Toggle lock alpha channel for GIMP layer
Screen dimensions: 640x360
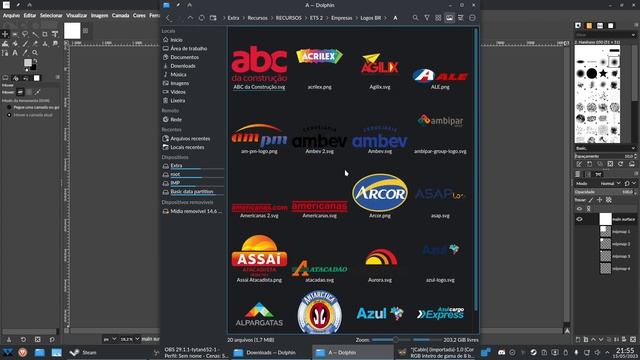(x=609, y=200)
